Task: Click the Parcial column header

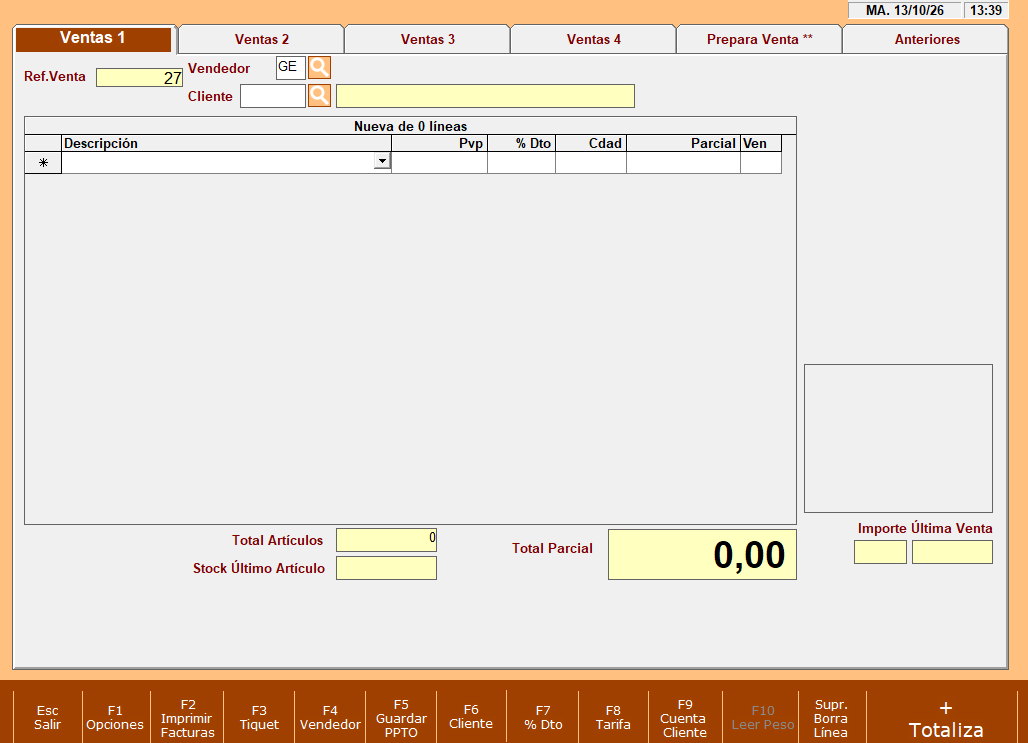Action: click(683, 144)
